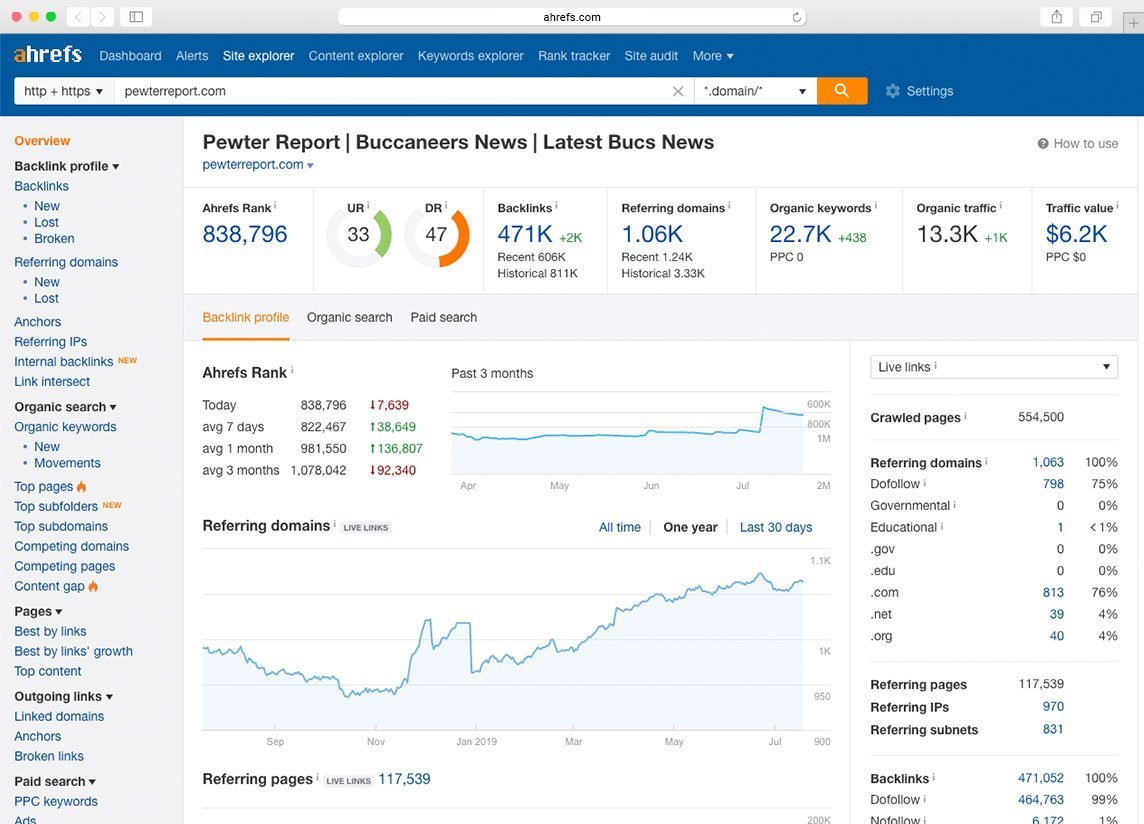Image resolution: width=1144 pixels, height=824 pixels.
Task: Reload the page in Safari
Action: pos(797,17)
